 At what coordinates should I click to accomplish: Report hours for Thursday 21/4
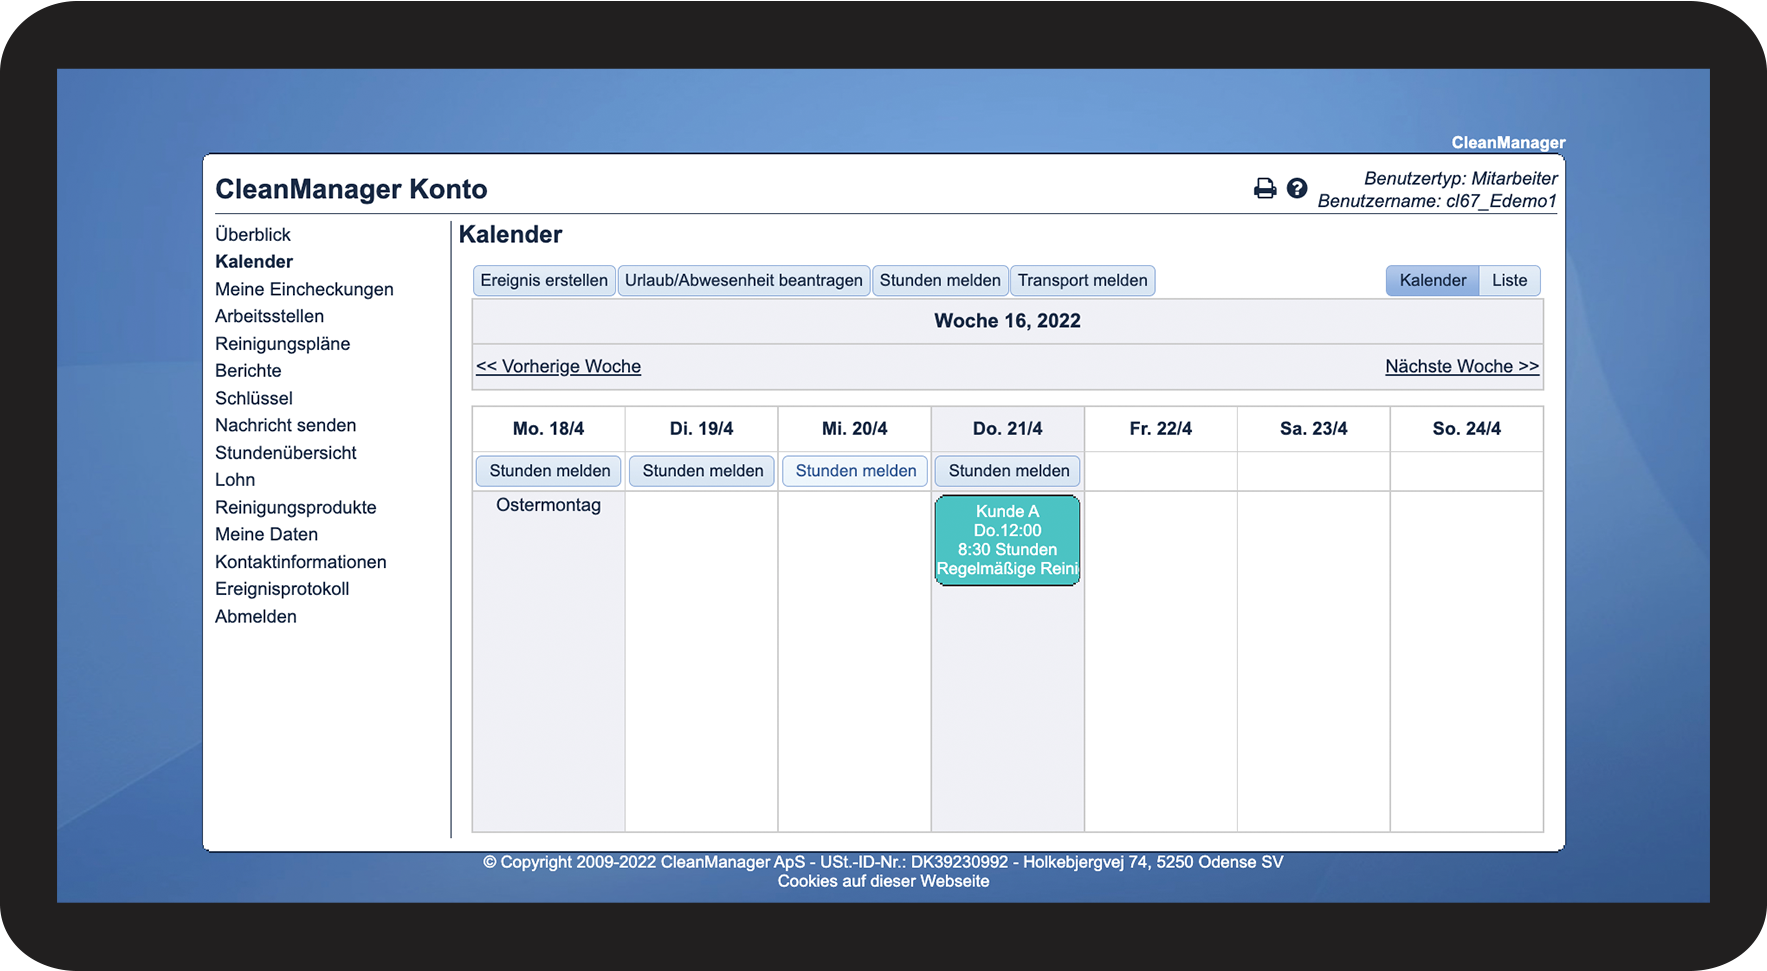1008,471
